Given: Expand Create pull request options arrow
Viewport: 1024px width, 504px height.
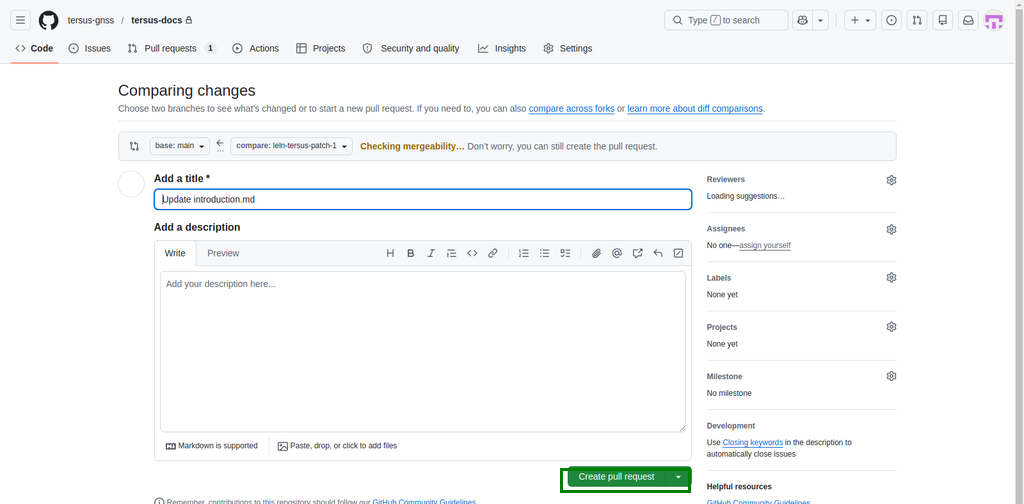Looking at the screenshot, I should click(679, 477).
